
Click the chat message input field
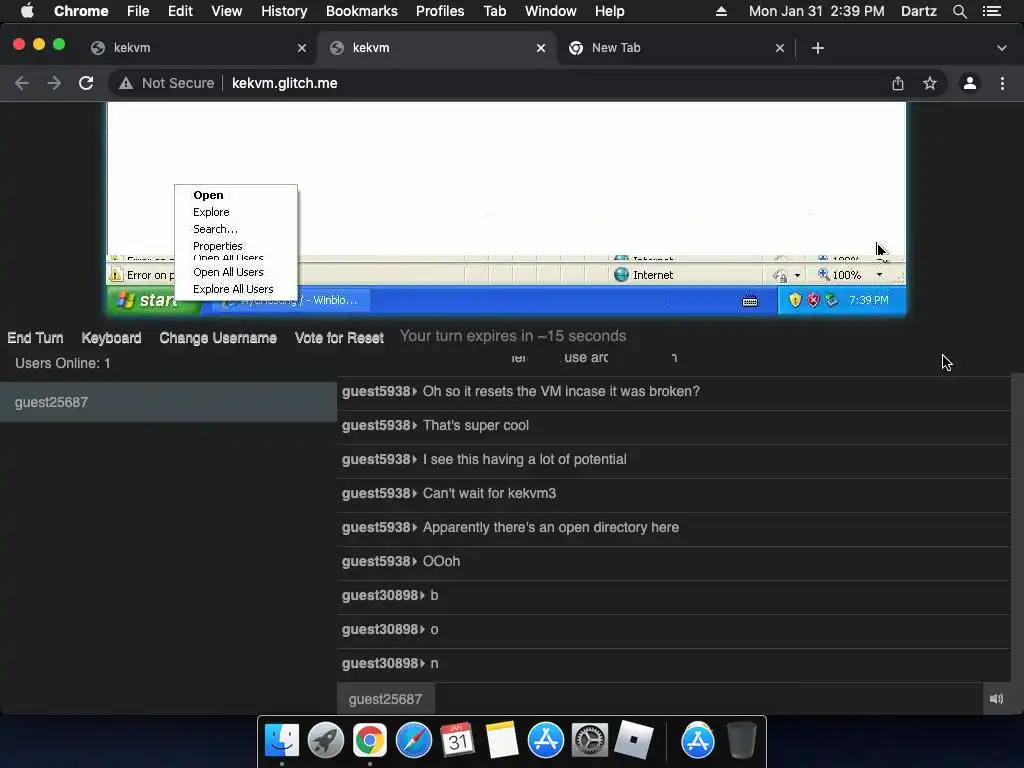point(709,699)
